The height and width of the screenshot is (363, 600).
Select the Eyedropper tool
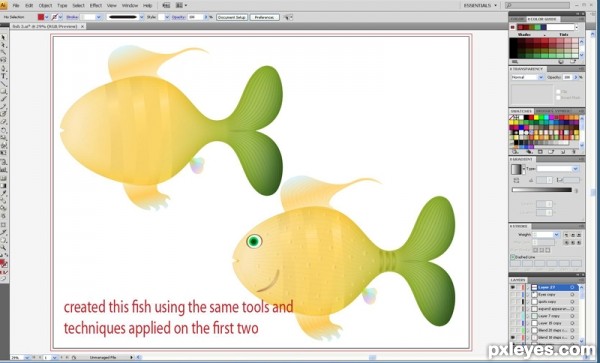point(3,193)
